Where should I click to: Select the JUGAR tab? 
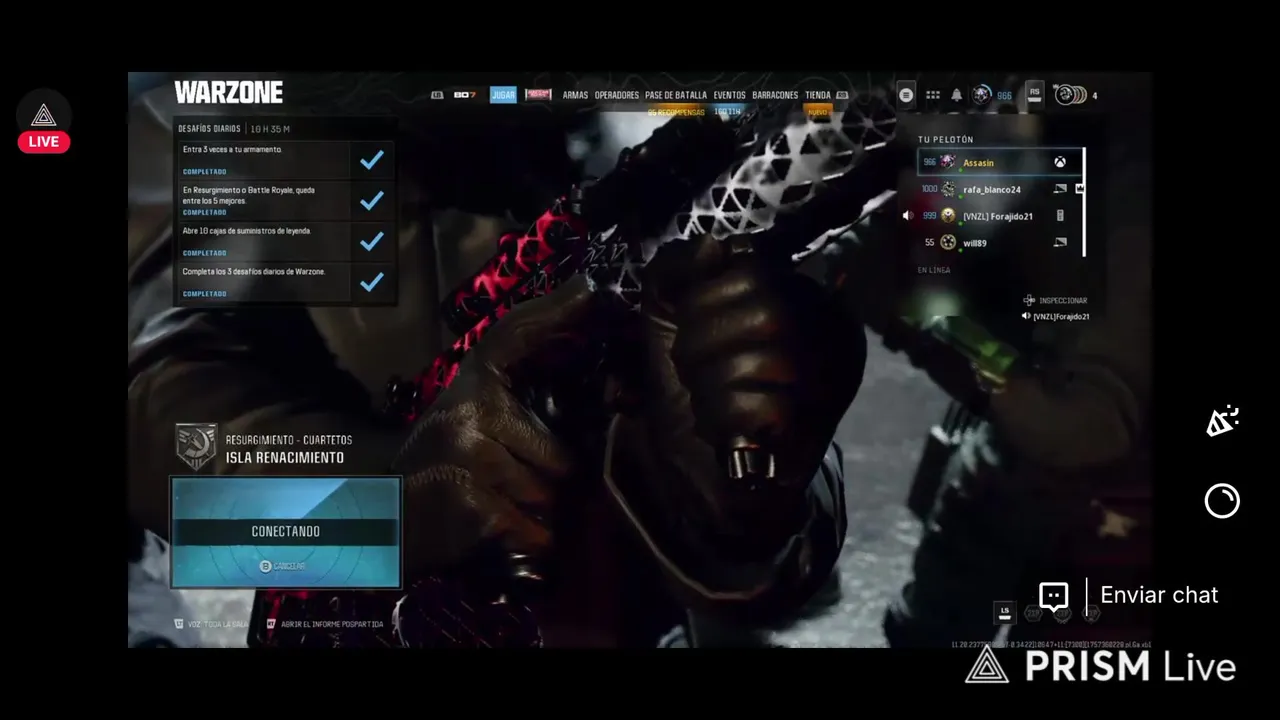click(x=503, y=95)
